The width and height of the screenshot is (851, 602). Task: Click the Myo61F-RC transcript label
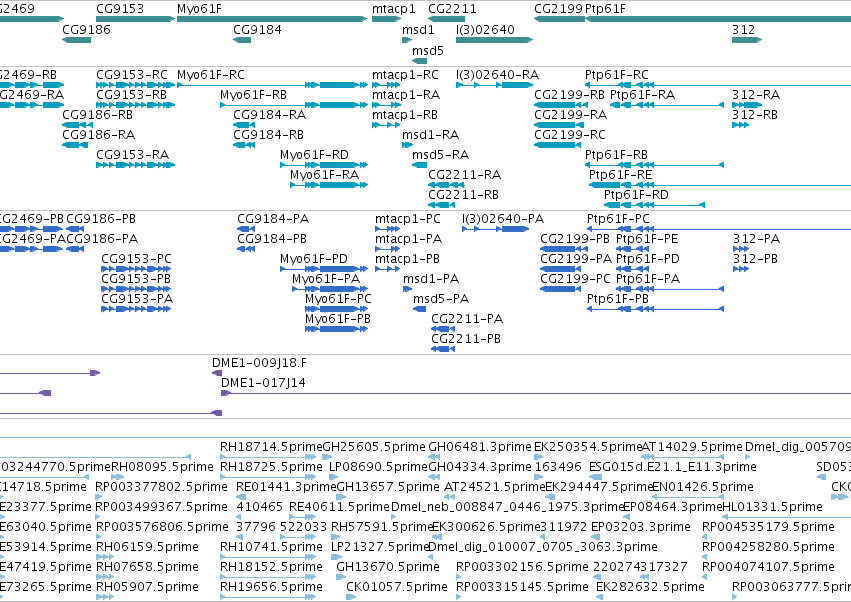point(211,74)
